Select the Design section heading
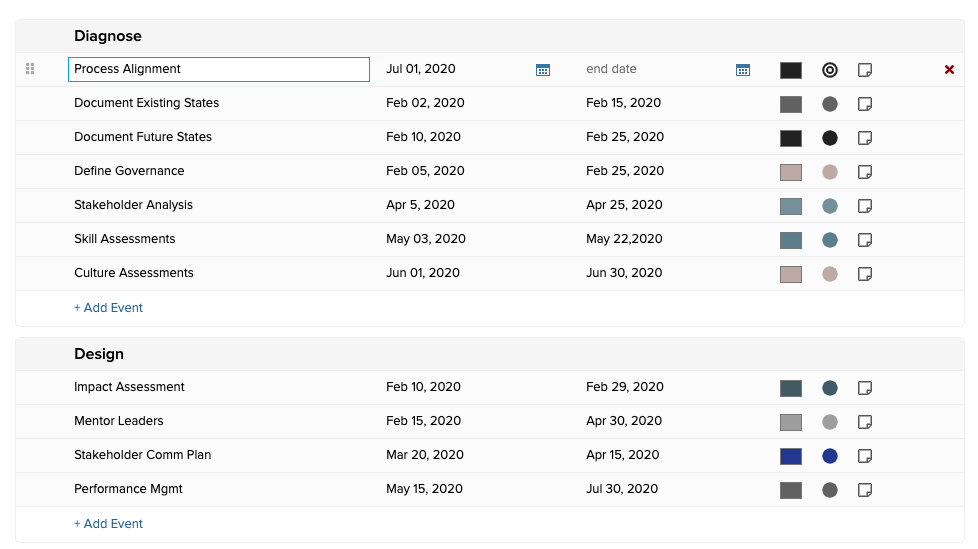 point(99,354)
